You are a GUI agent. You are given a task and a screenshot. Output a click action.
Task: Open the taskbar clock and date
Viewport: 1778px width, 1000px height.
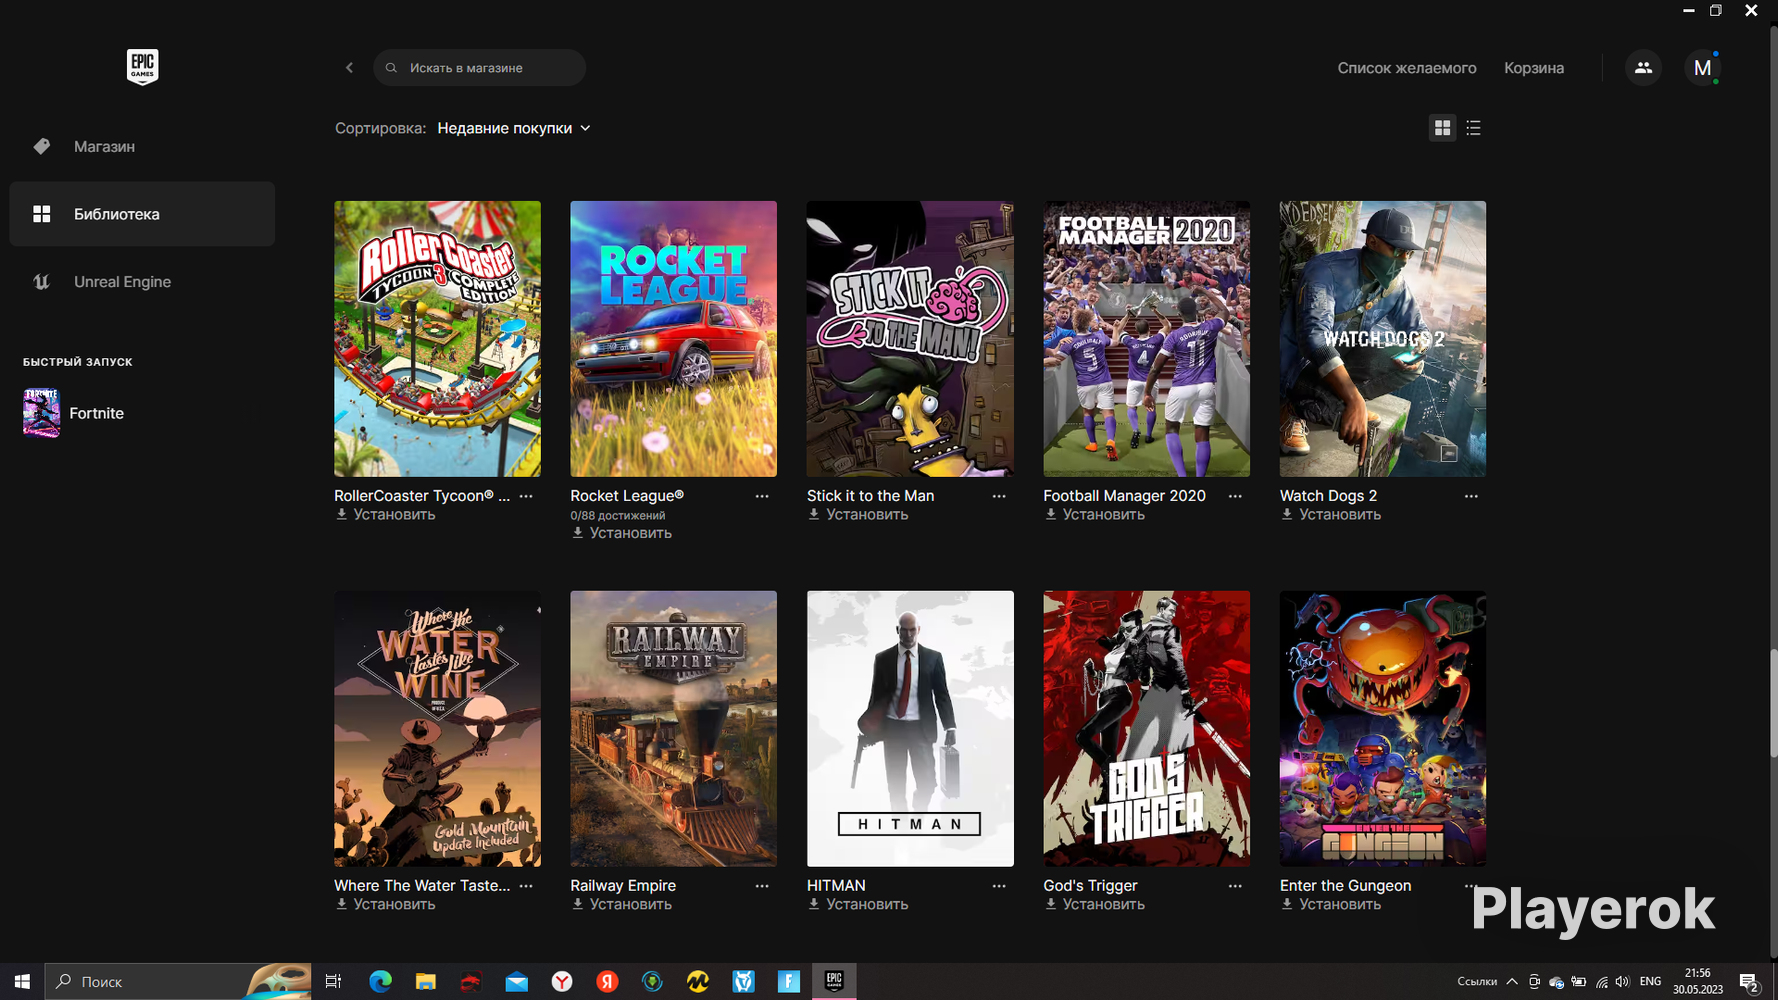coord(1698,982)
